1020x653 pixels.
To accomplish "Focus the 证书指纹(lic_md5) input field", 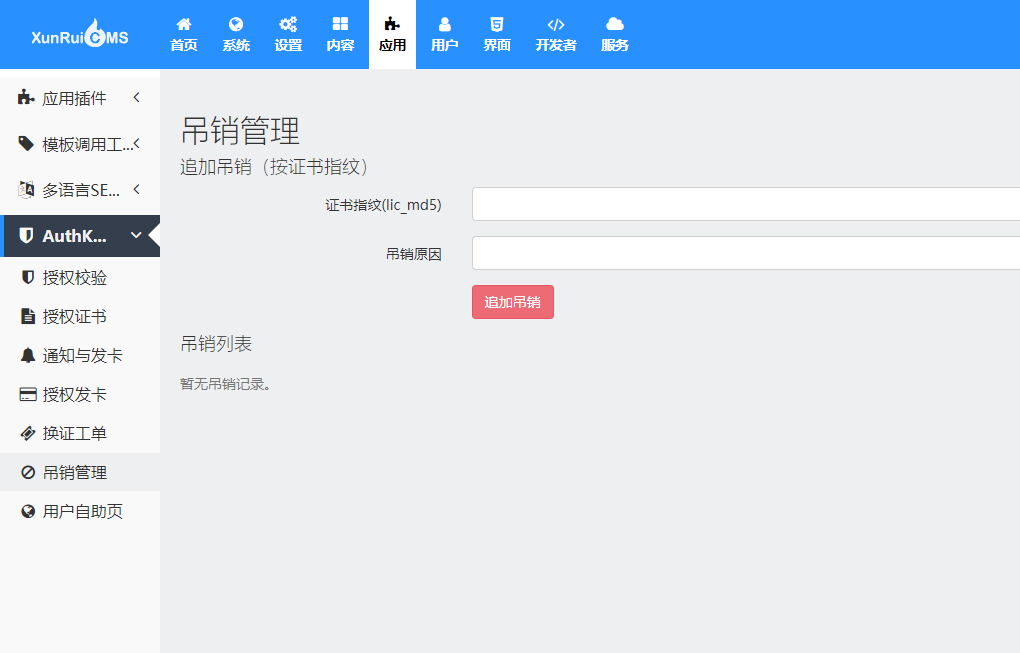I will [x=745, y=204].
